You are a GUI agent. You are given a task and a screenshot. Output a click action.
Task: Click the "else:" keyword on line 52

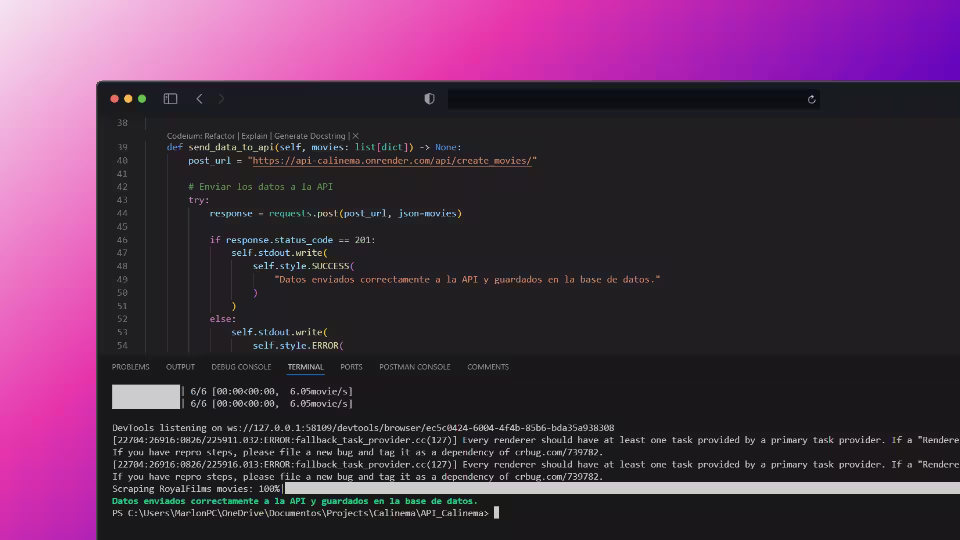(x=223, y=319)
